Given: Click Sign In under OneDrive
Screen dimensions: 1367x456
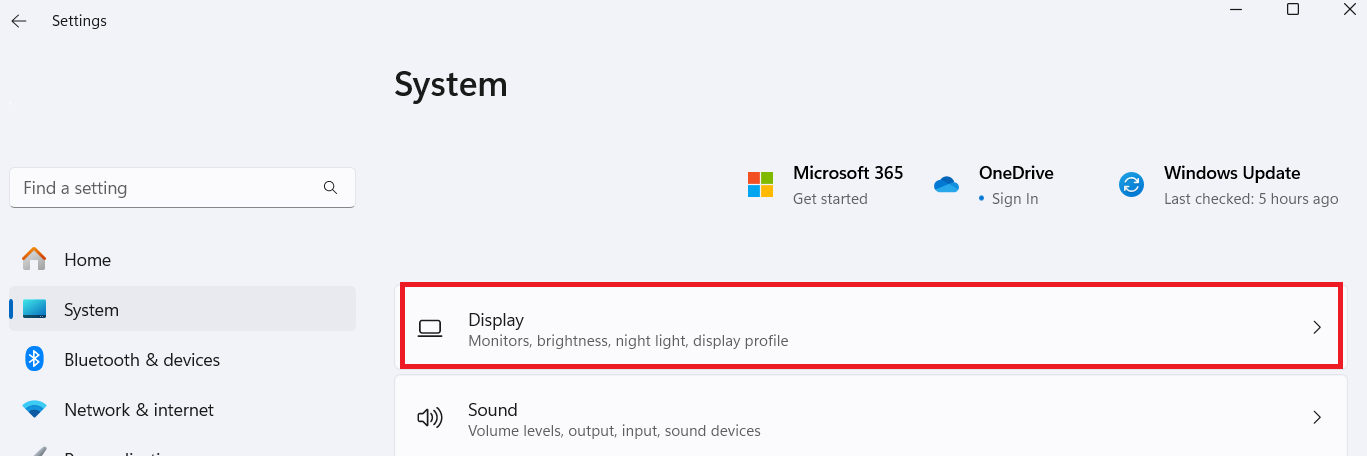Looking at the screenshot, I should click(1014, 199).
